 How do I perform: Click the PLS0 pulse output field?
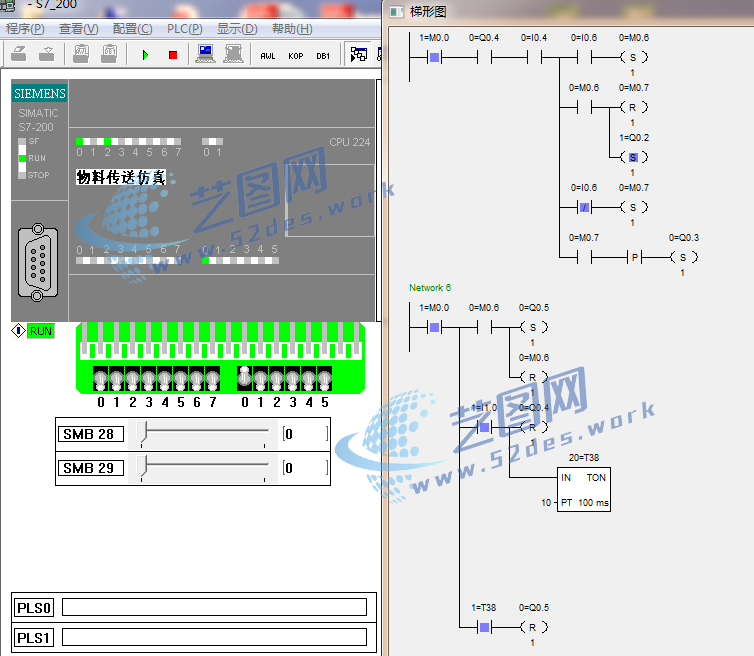214,607
